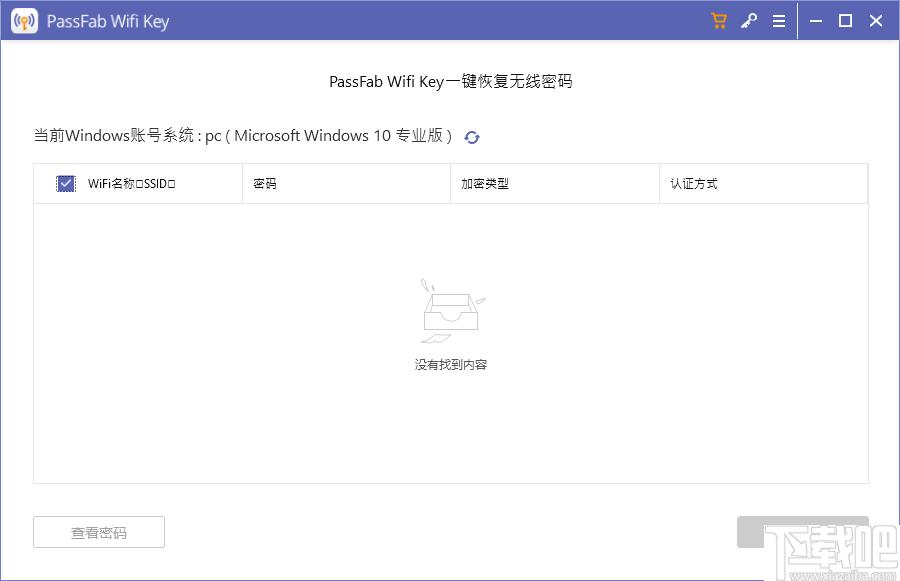900x581 pixels.
Task: Refresh the Windows account system info
Action: pos(472,137)
